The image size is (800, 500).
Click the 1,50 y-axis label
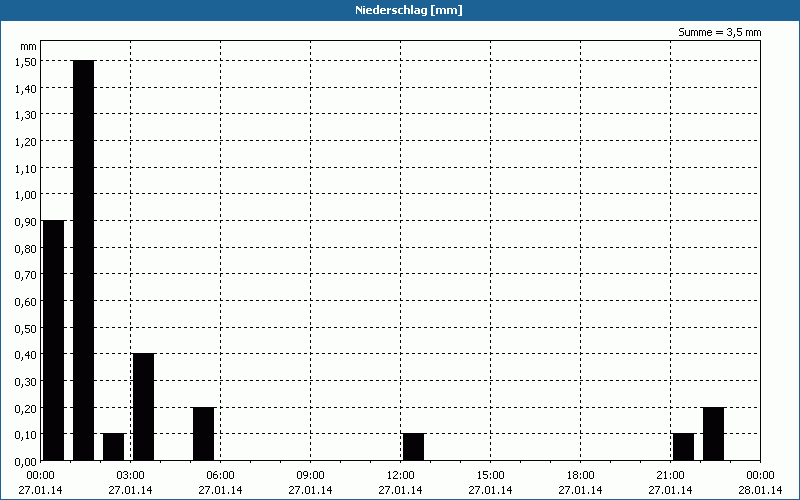pyautogui.click(x=26, y=62)
